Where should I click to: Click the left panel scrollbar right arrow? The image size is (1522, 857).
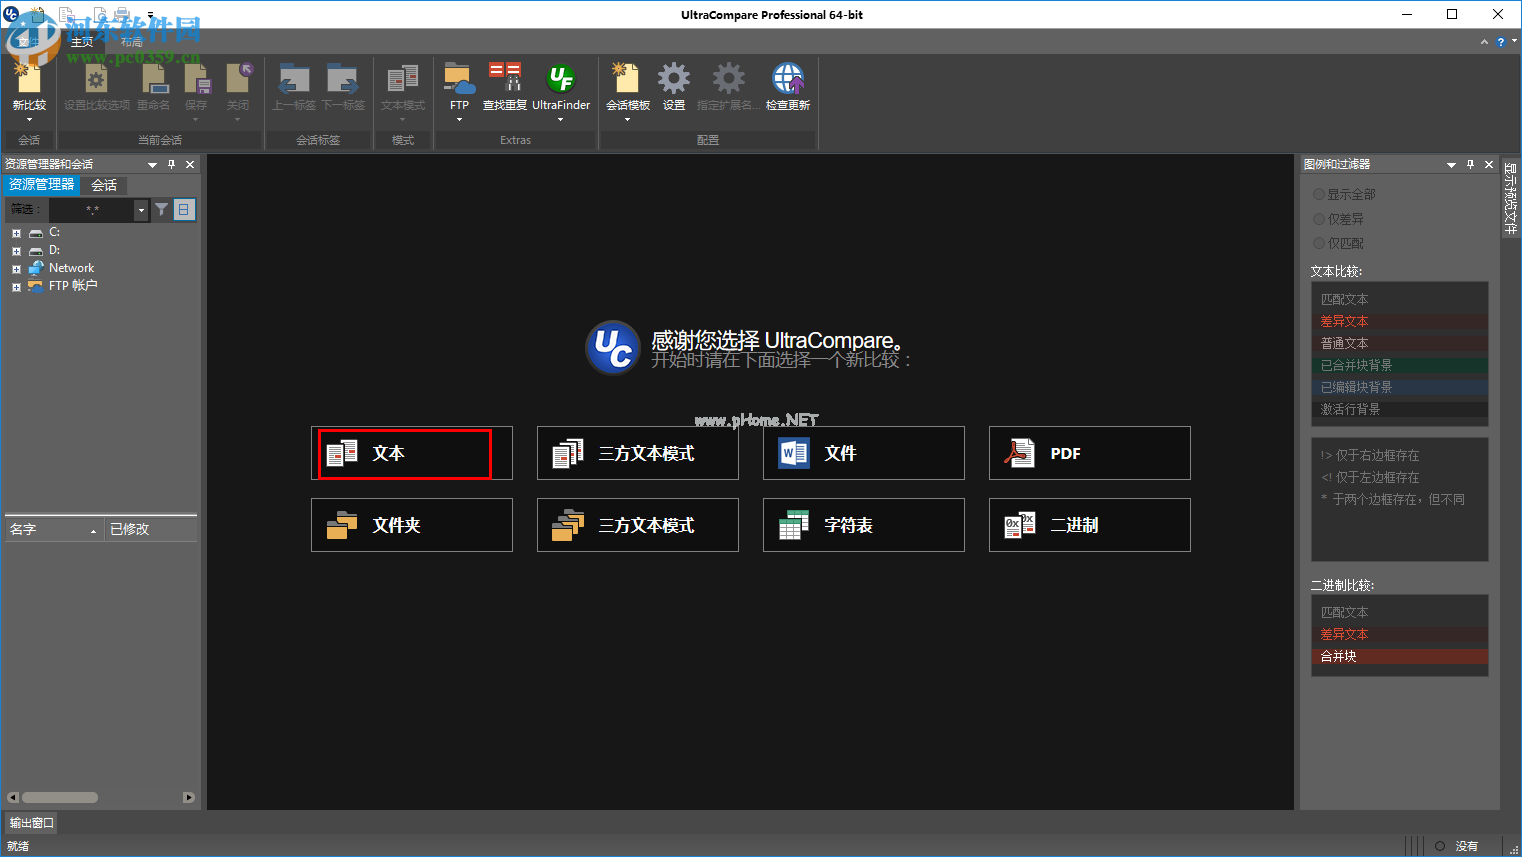[x=188, y=797]
